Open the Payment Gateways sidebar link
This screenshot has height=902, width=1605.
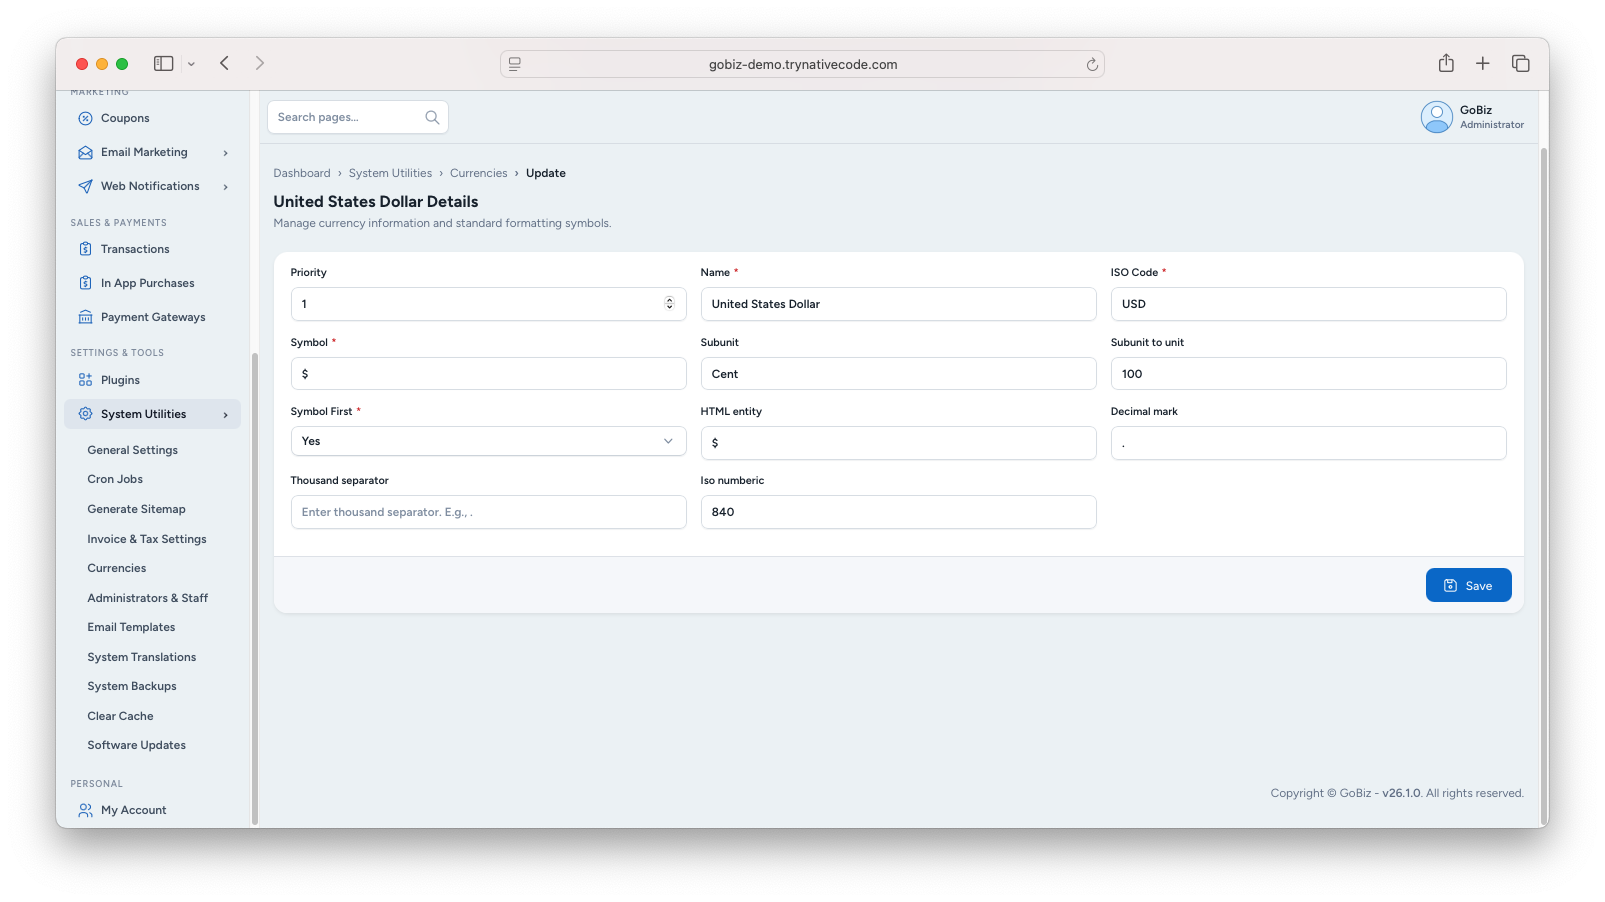click(153, 317)
